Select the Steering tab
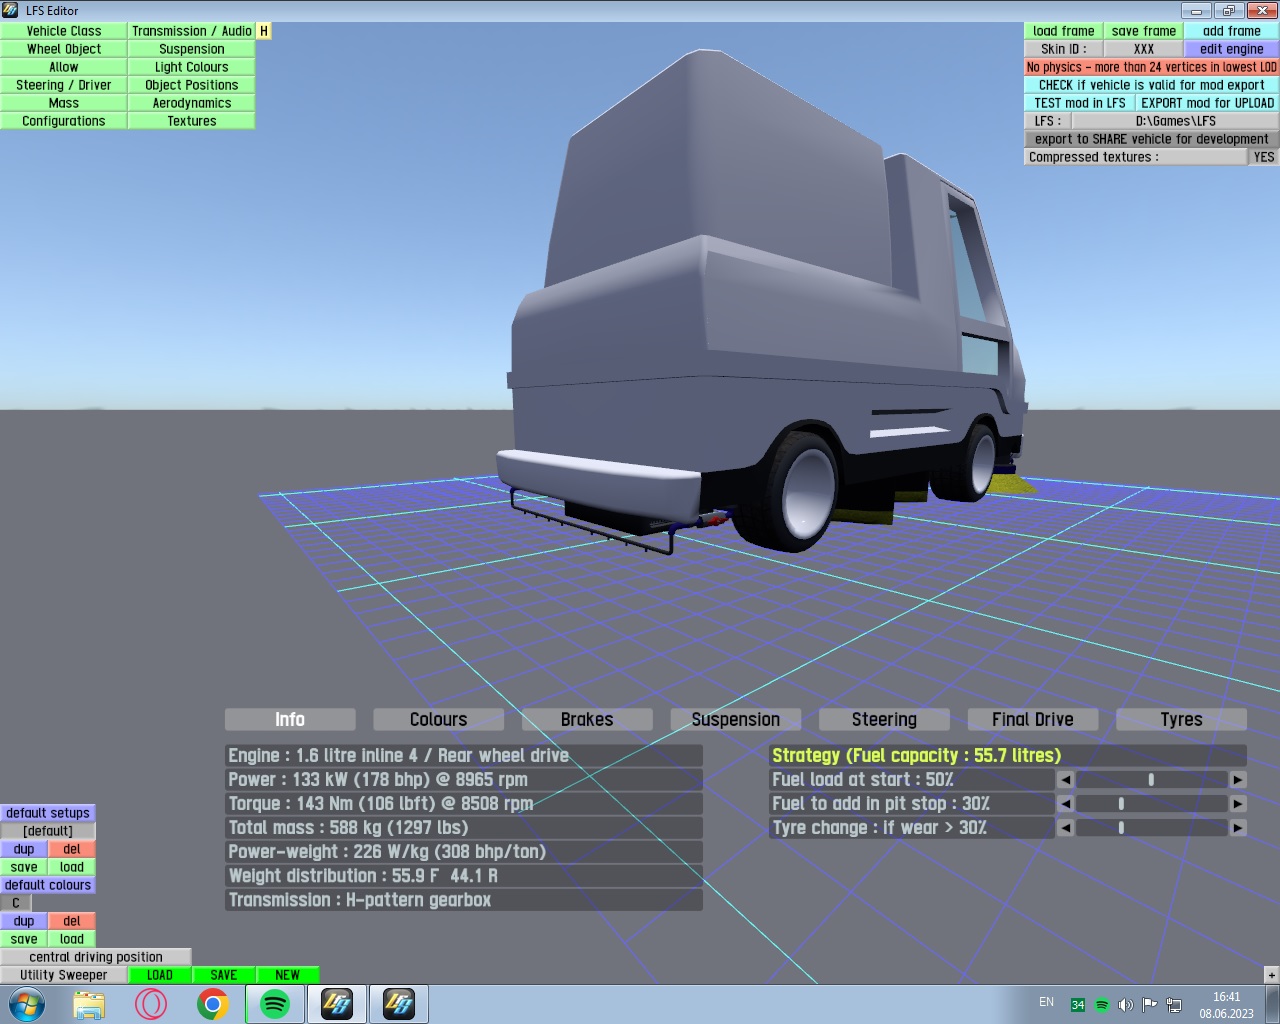Image resolution: width=1280 pixels, height=1024 pixels. click(884, 720)
